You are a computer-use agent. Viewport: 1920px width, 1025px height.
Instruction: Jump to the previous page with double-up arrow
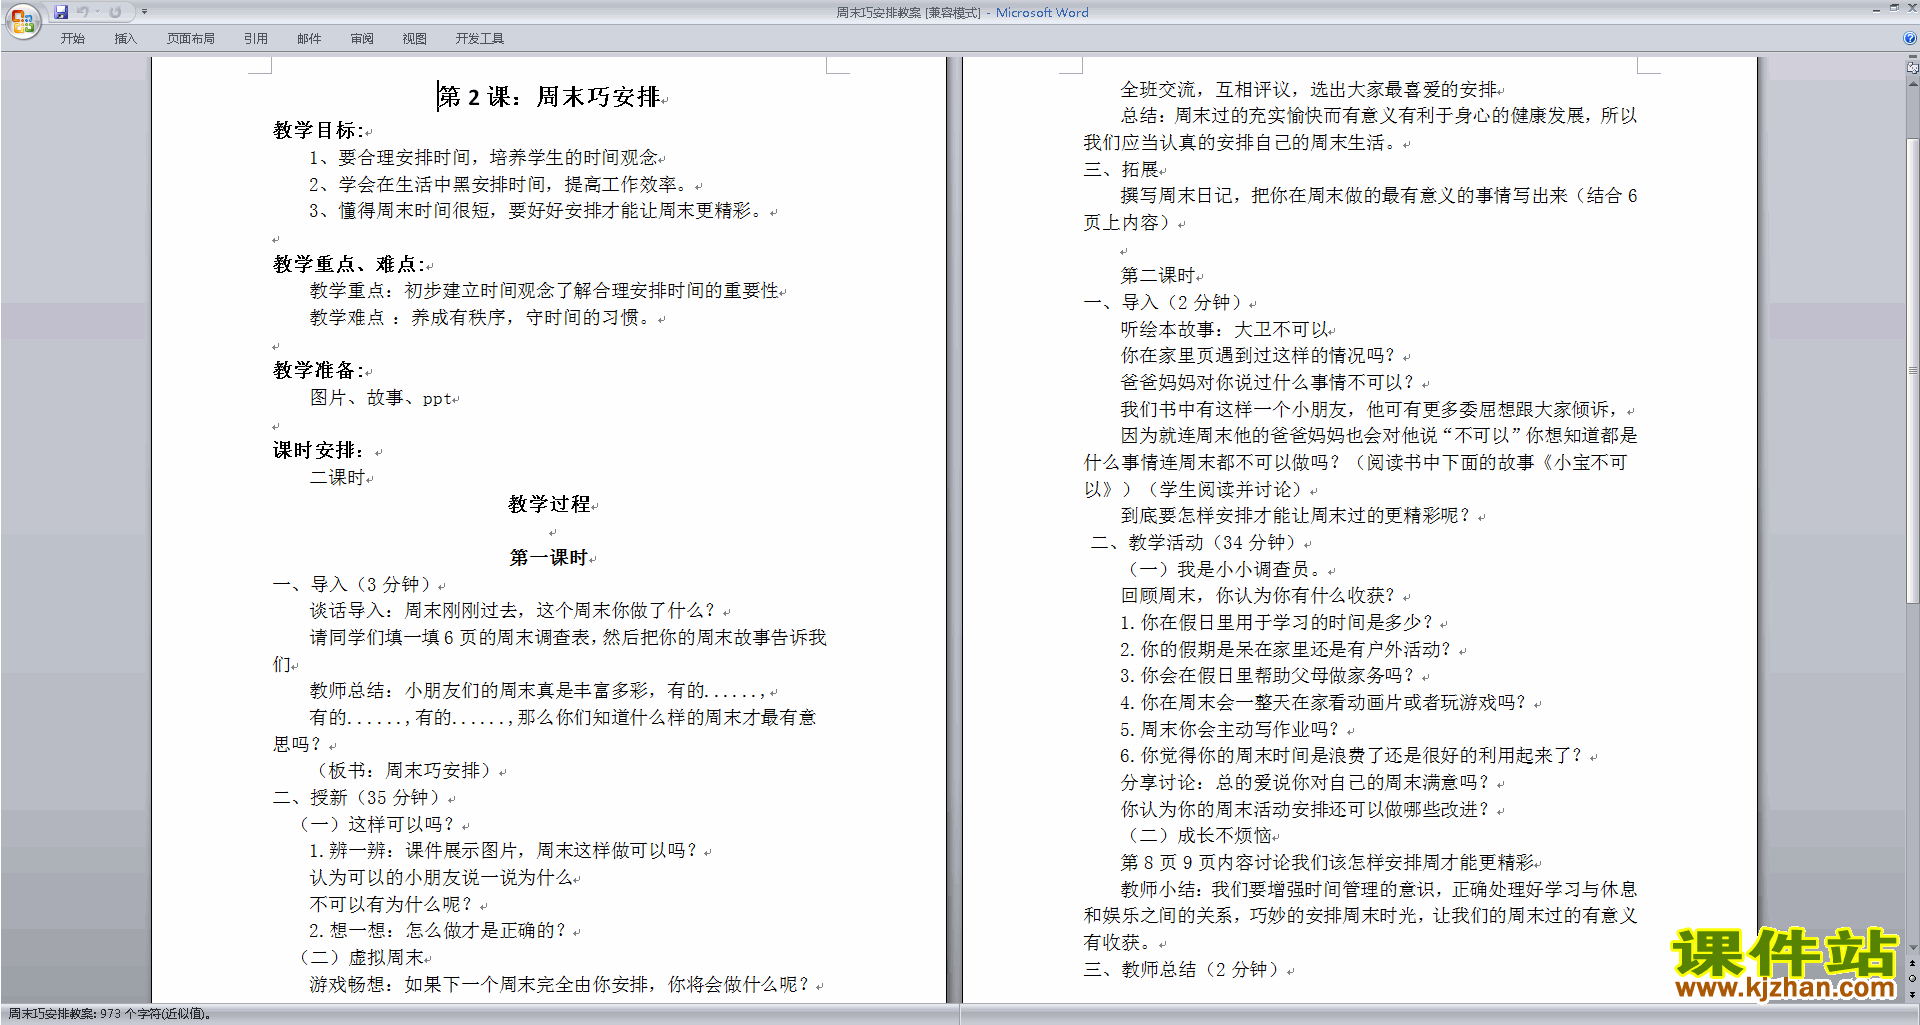pyautogui.click(x=1912, y=963)
